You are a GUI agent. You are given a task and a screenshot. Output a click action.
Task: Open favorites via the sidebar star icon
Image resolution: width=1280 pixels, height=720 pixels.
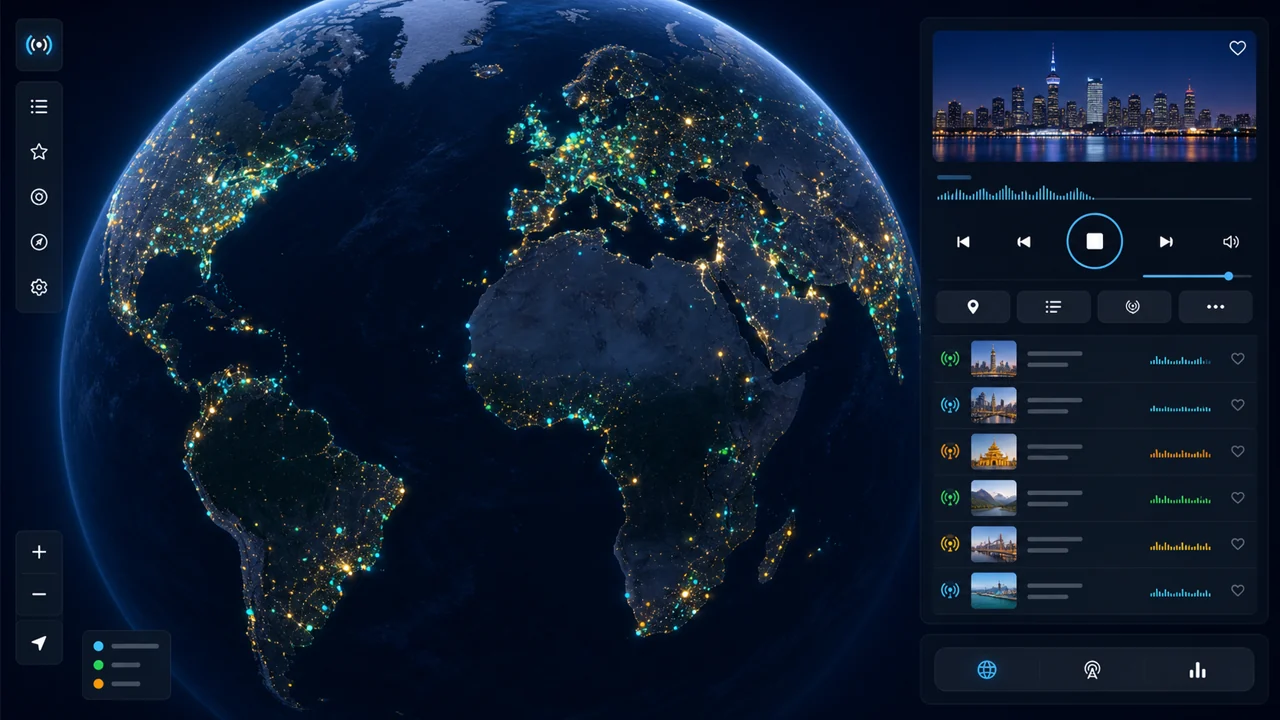tap(39, 151)
